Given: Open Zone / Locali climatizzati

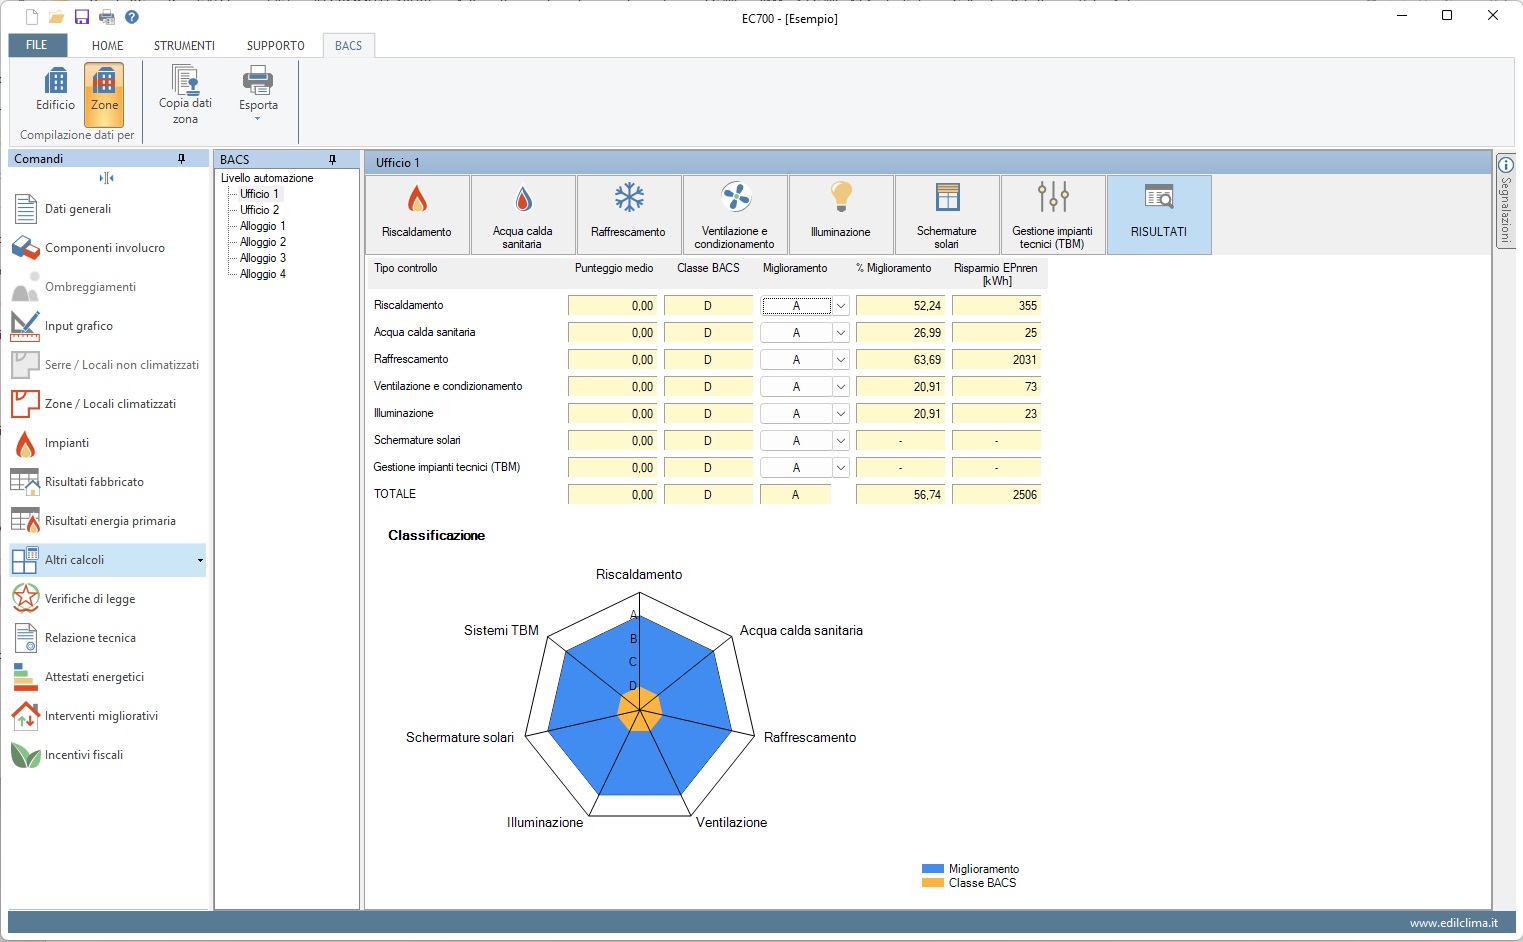Looking at the screenshot, I should [x=107, y=404].
